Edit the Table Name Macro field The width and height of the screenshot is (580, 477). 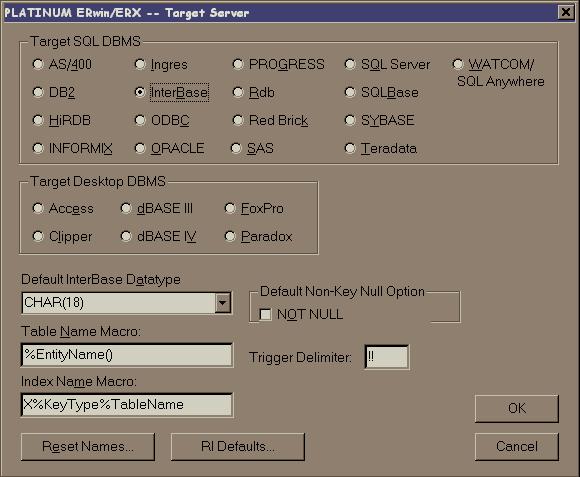[127, 355]
